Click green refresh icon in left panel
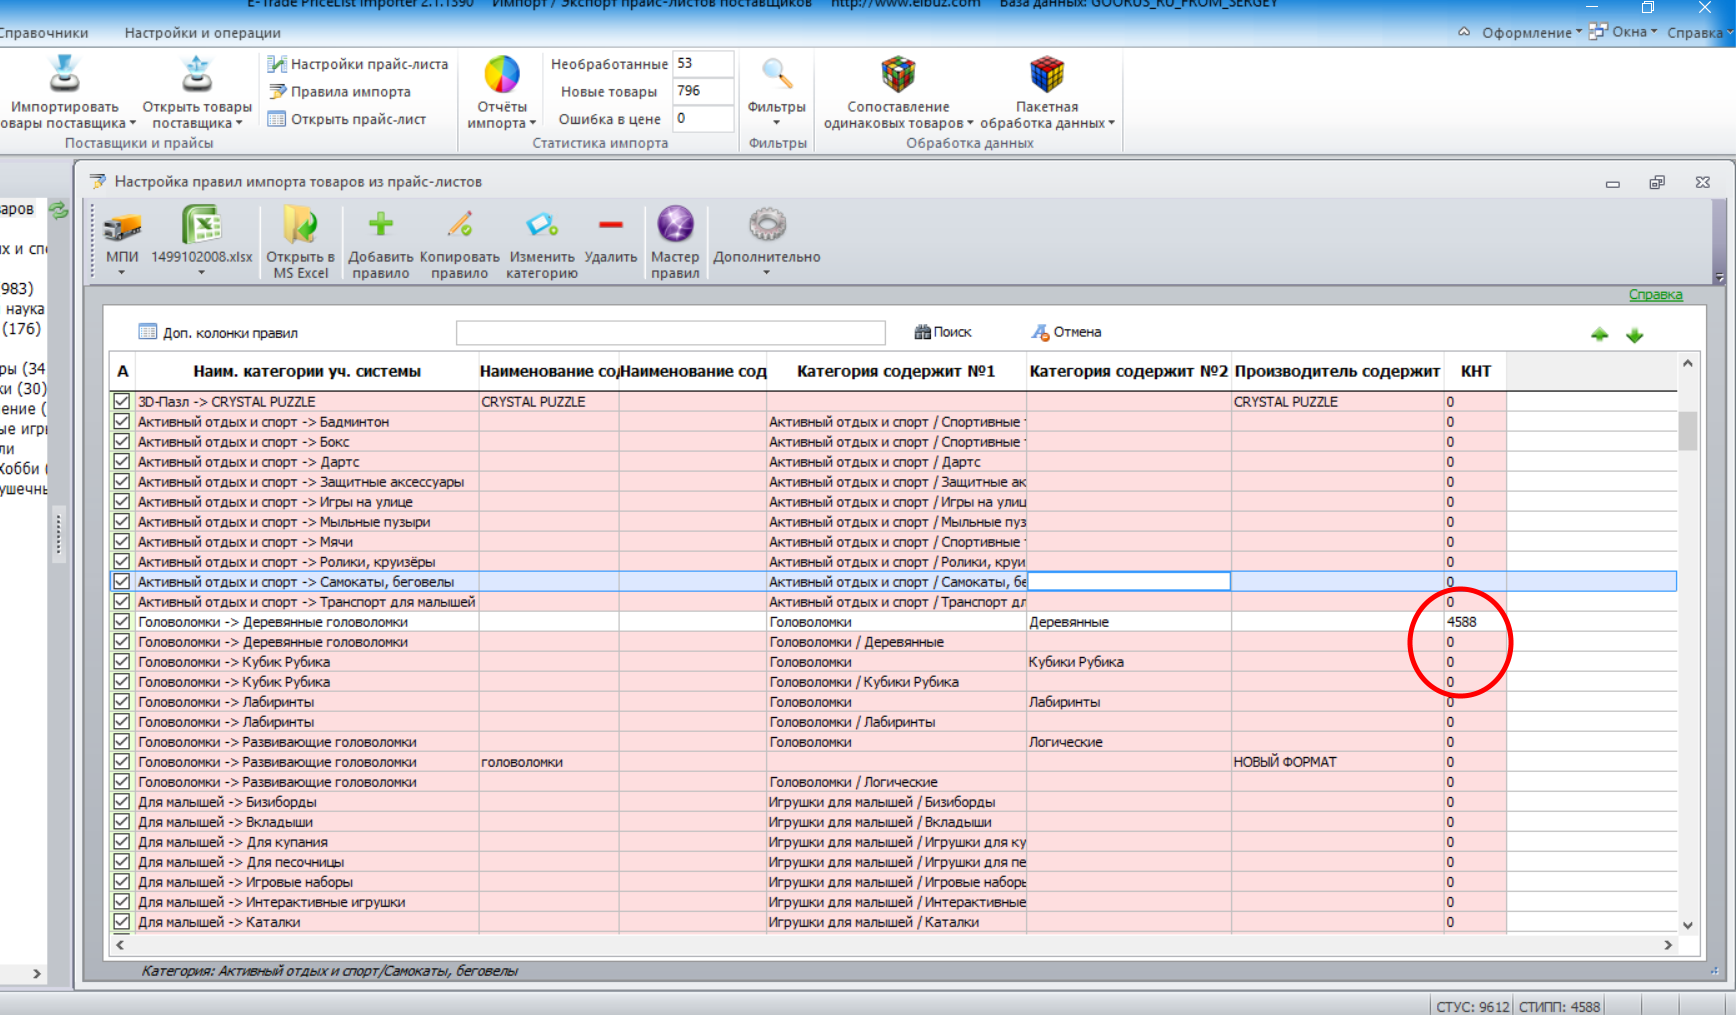Image resolution: width=1736 pixels, height=1015 pixels. tap(59, 210)
